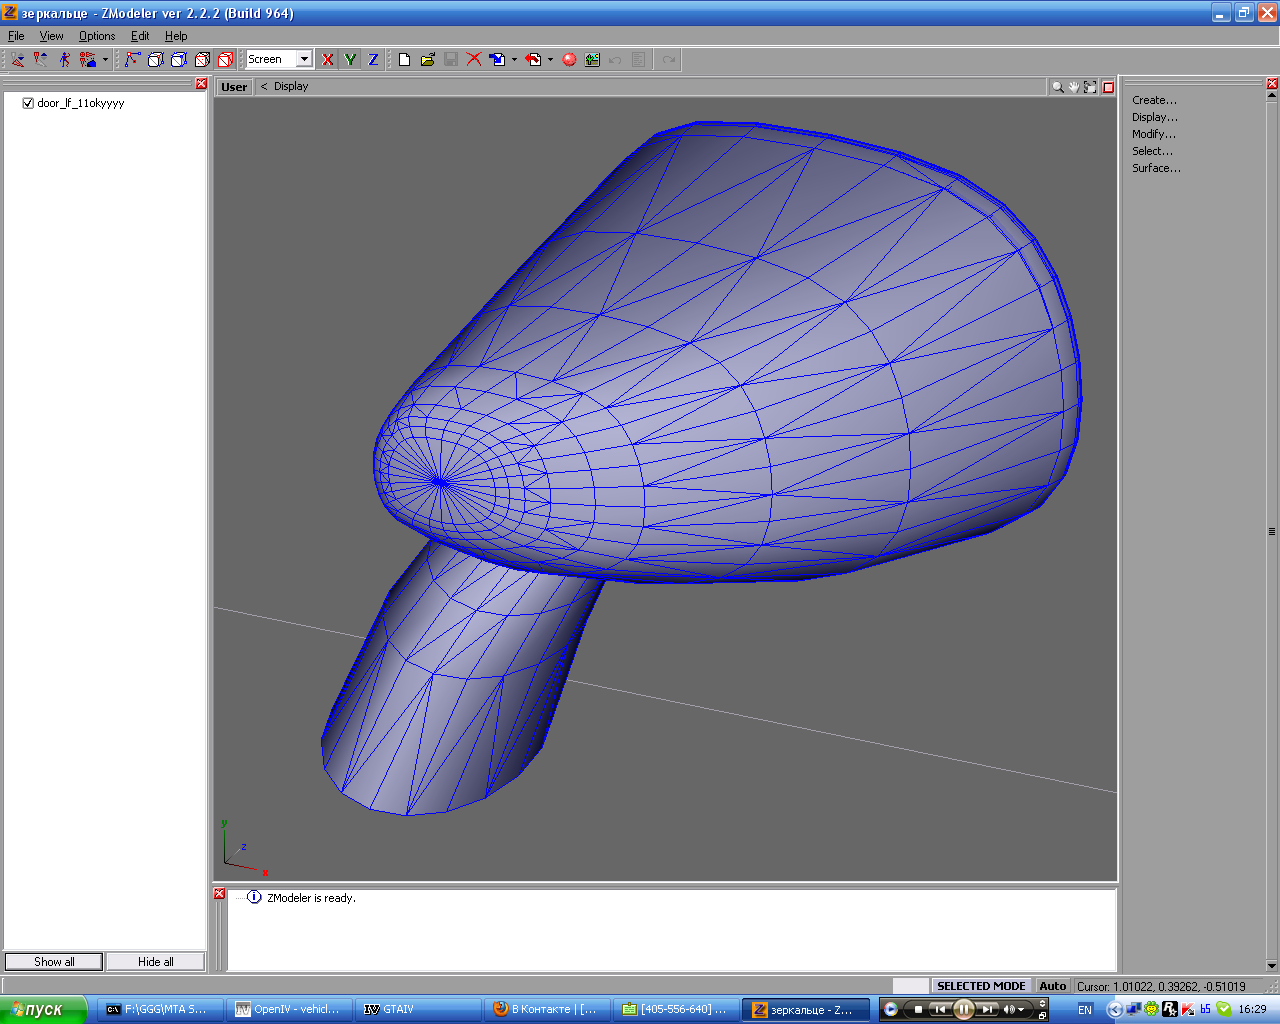Pause playback in the taskbar media player
1280x1024 pixels.
963,1009
